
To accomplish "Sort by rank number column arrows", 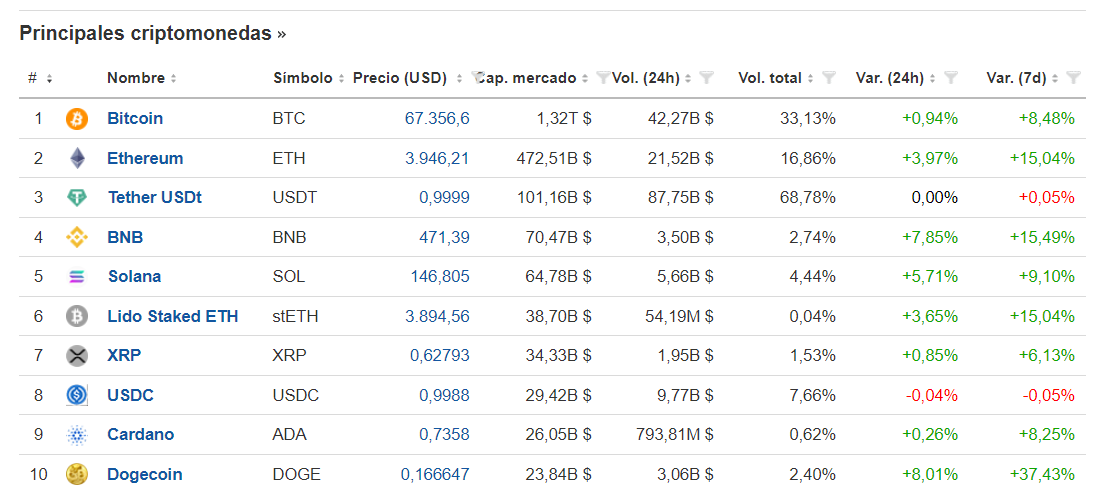I will pyautogui.click(x=49, y=78).
